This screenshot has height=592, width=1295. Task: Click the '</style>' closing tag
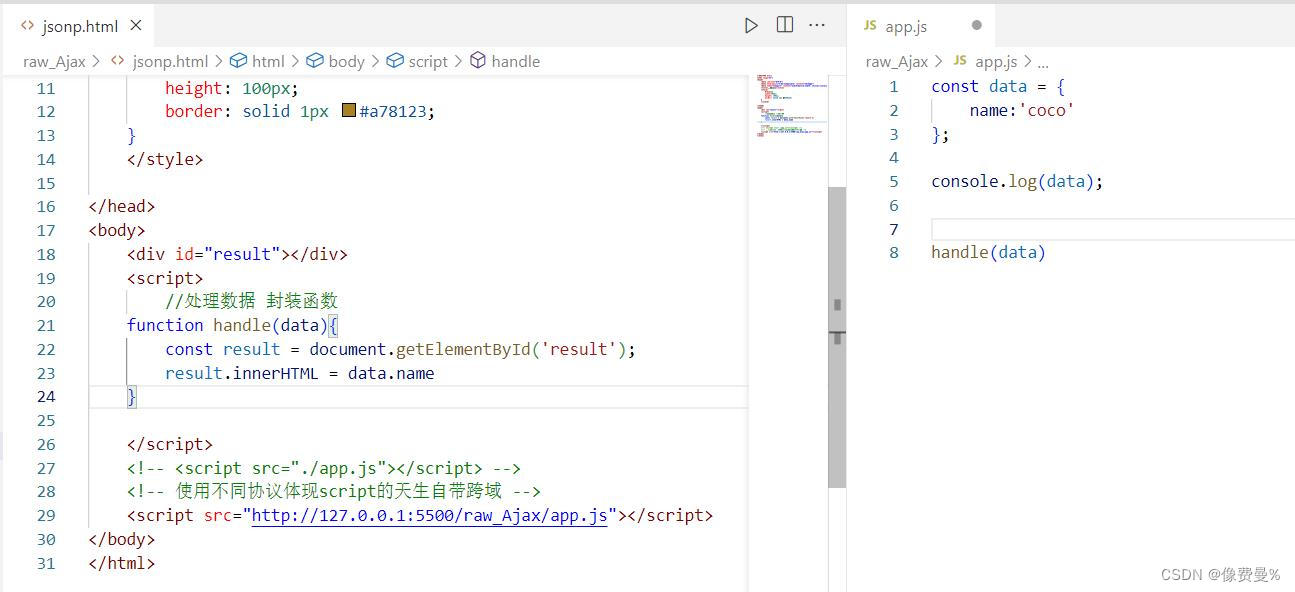pyautogui.click(x=165, y=159)
